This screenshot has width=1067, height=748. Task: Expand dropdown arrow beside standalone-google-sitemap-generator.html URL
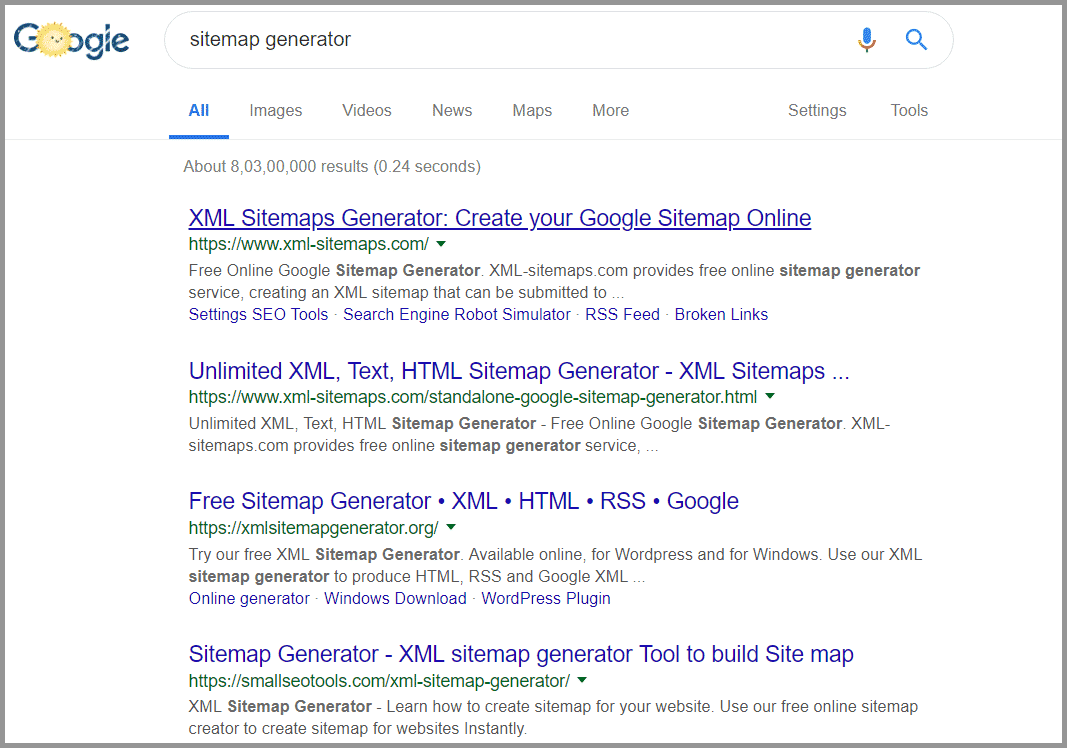click(x=770, y=396)
